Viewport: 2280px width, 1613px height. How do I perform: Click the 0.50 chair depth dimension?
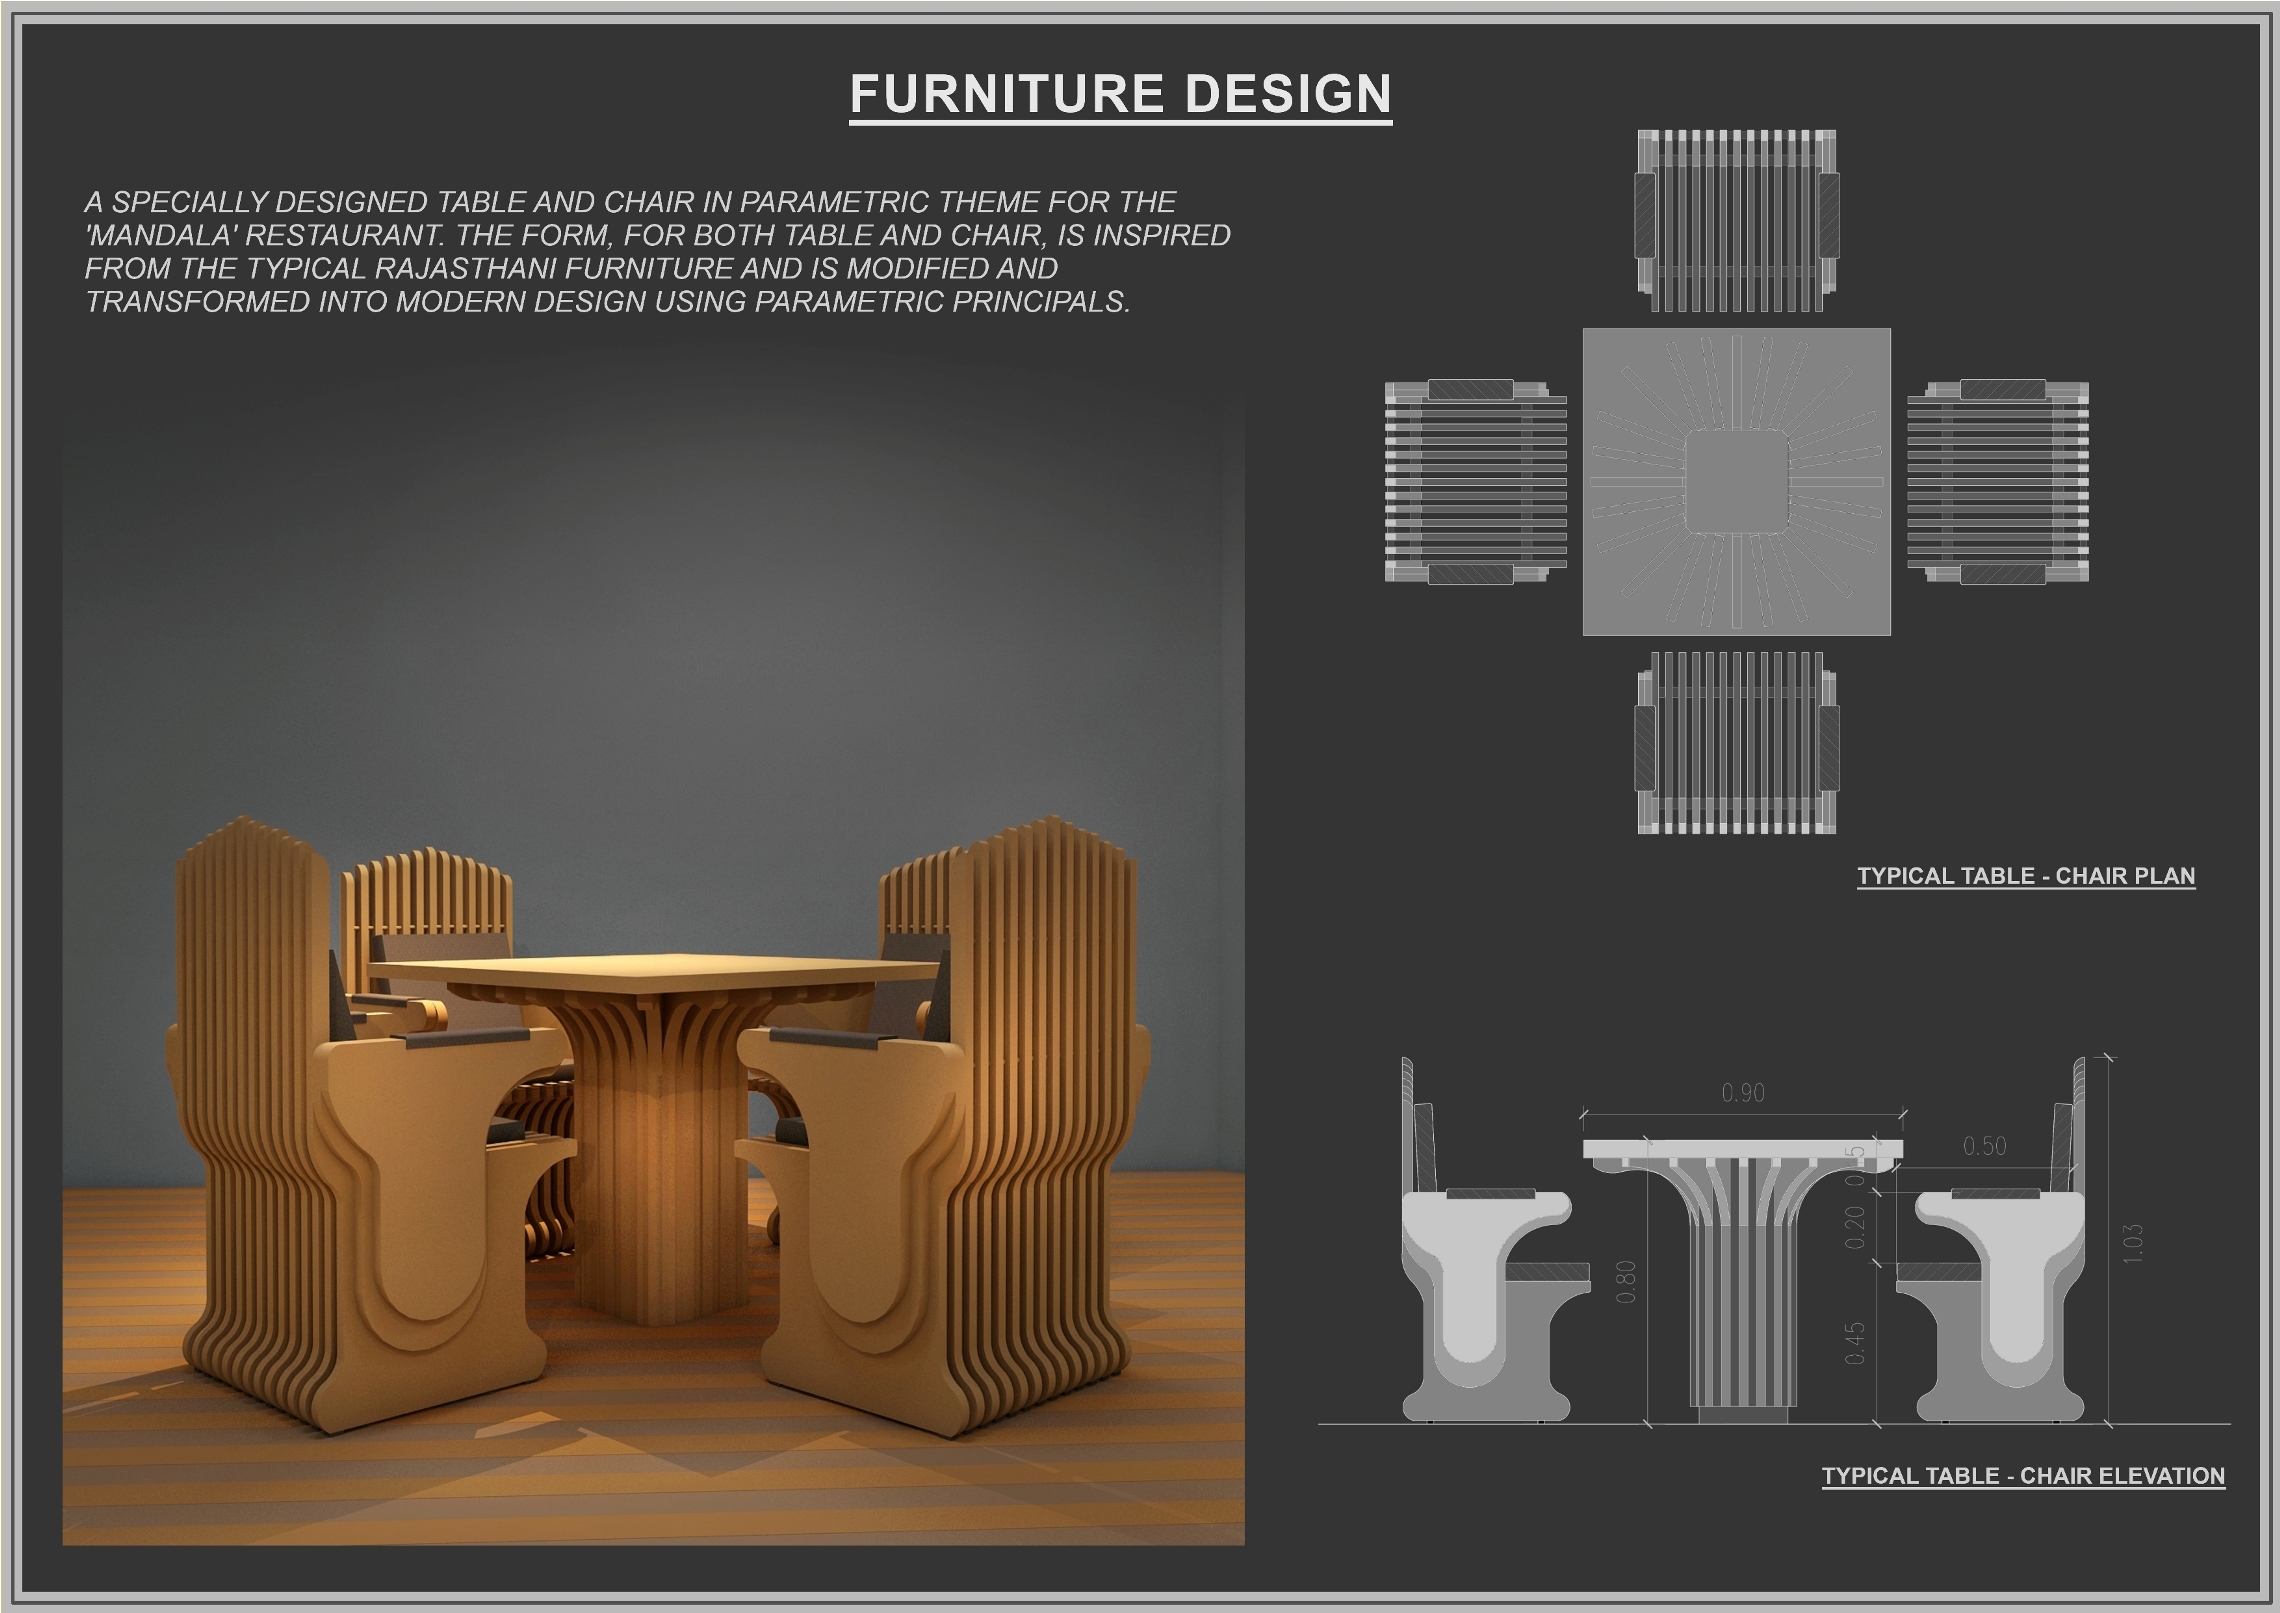point(1984,1146)
